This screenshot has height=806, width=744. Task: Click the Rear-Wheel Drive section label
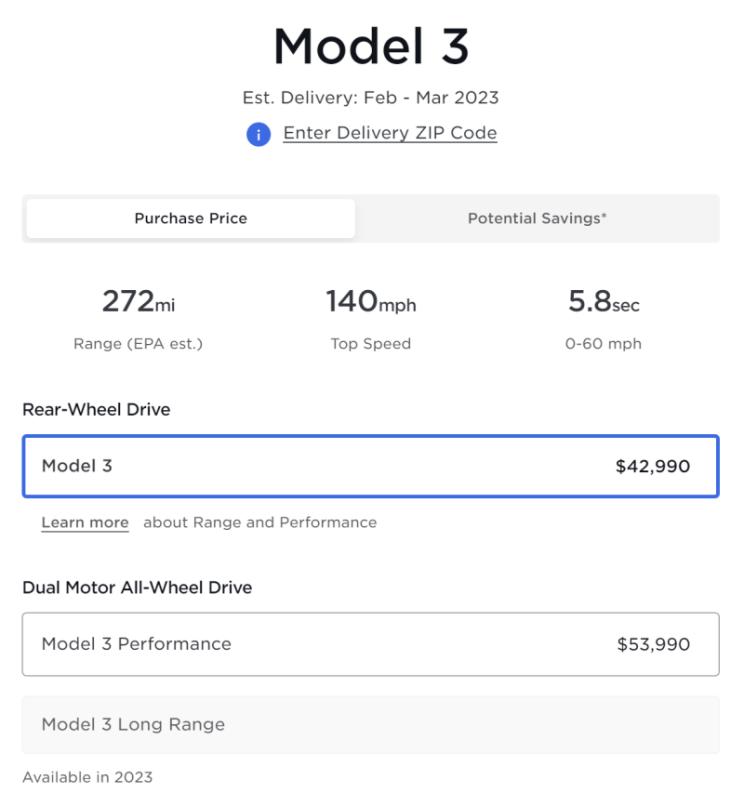tap(96, 410)
